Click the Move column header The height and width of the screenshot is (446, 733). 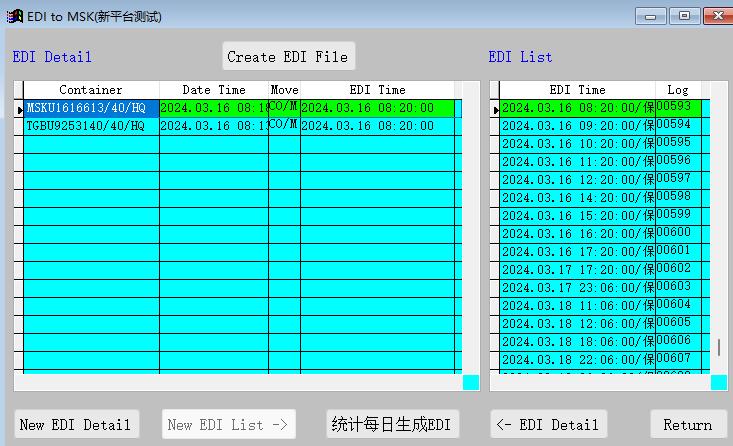(x=284, y=90)
